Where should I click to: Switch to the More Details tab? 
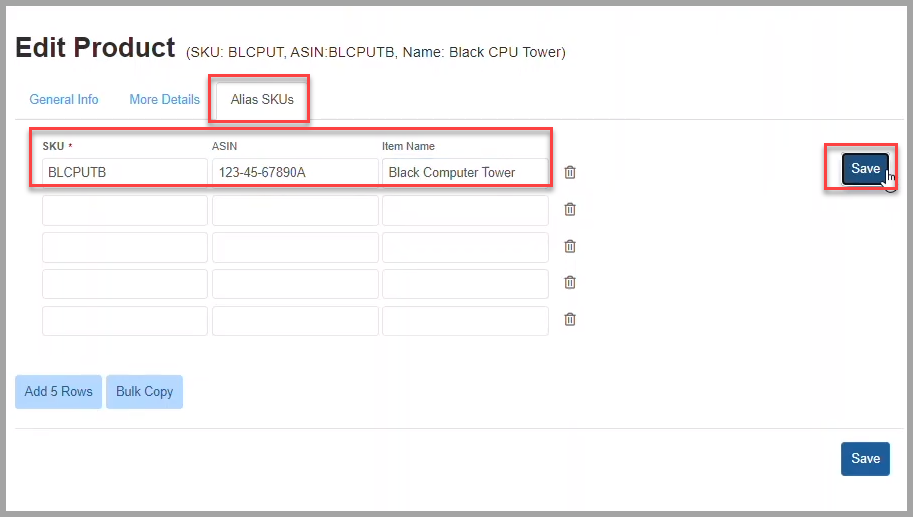(x=164, y=100)
